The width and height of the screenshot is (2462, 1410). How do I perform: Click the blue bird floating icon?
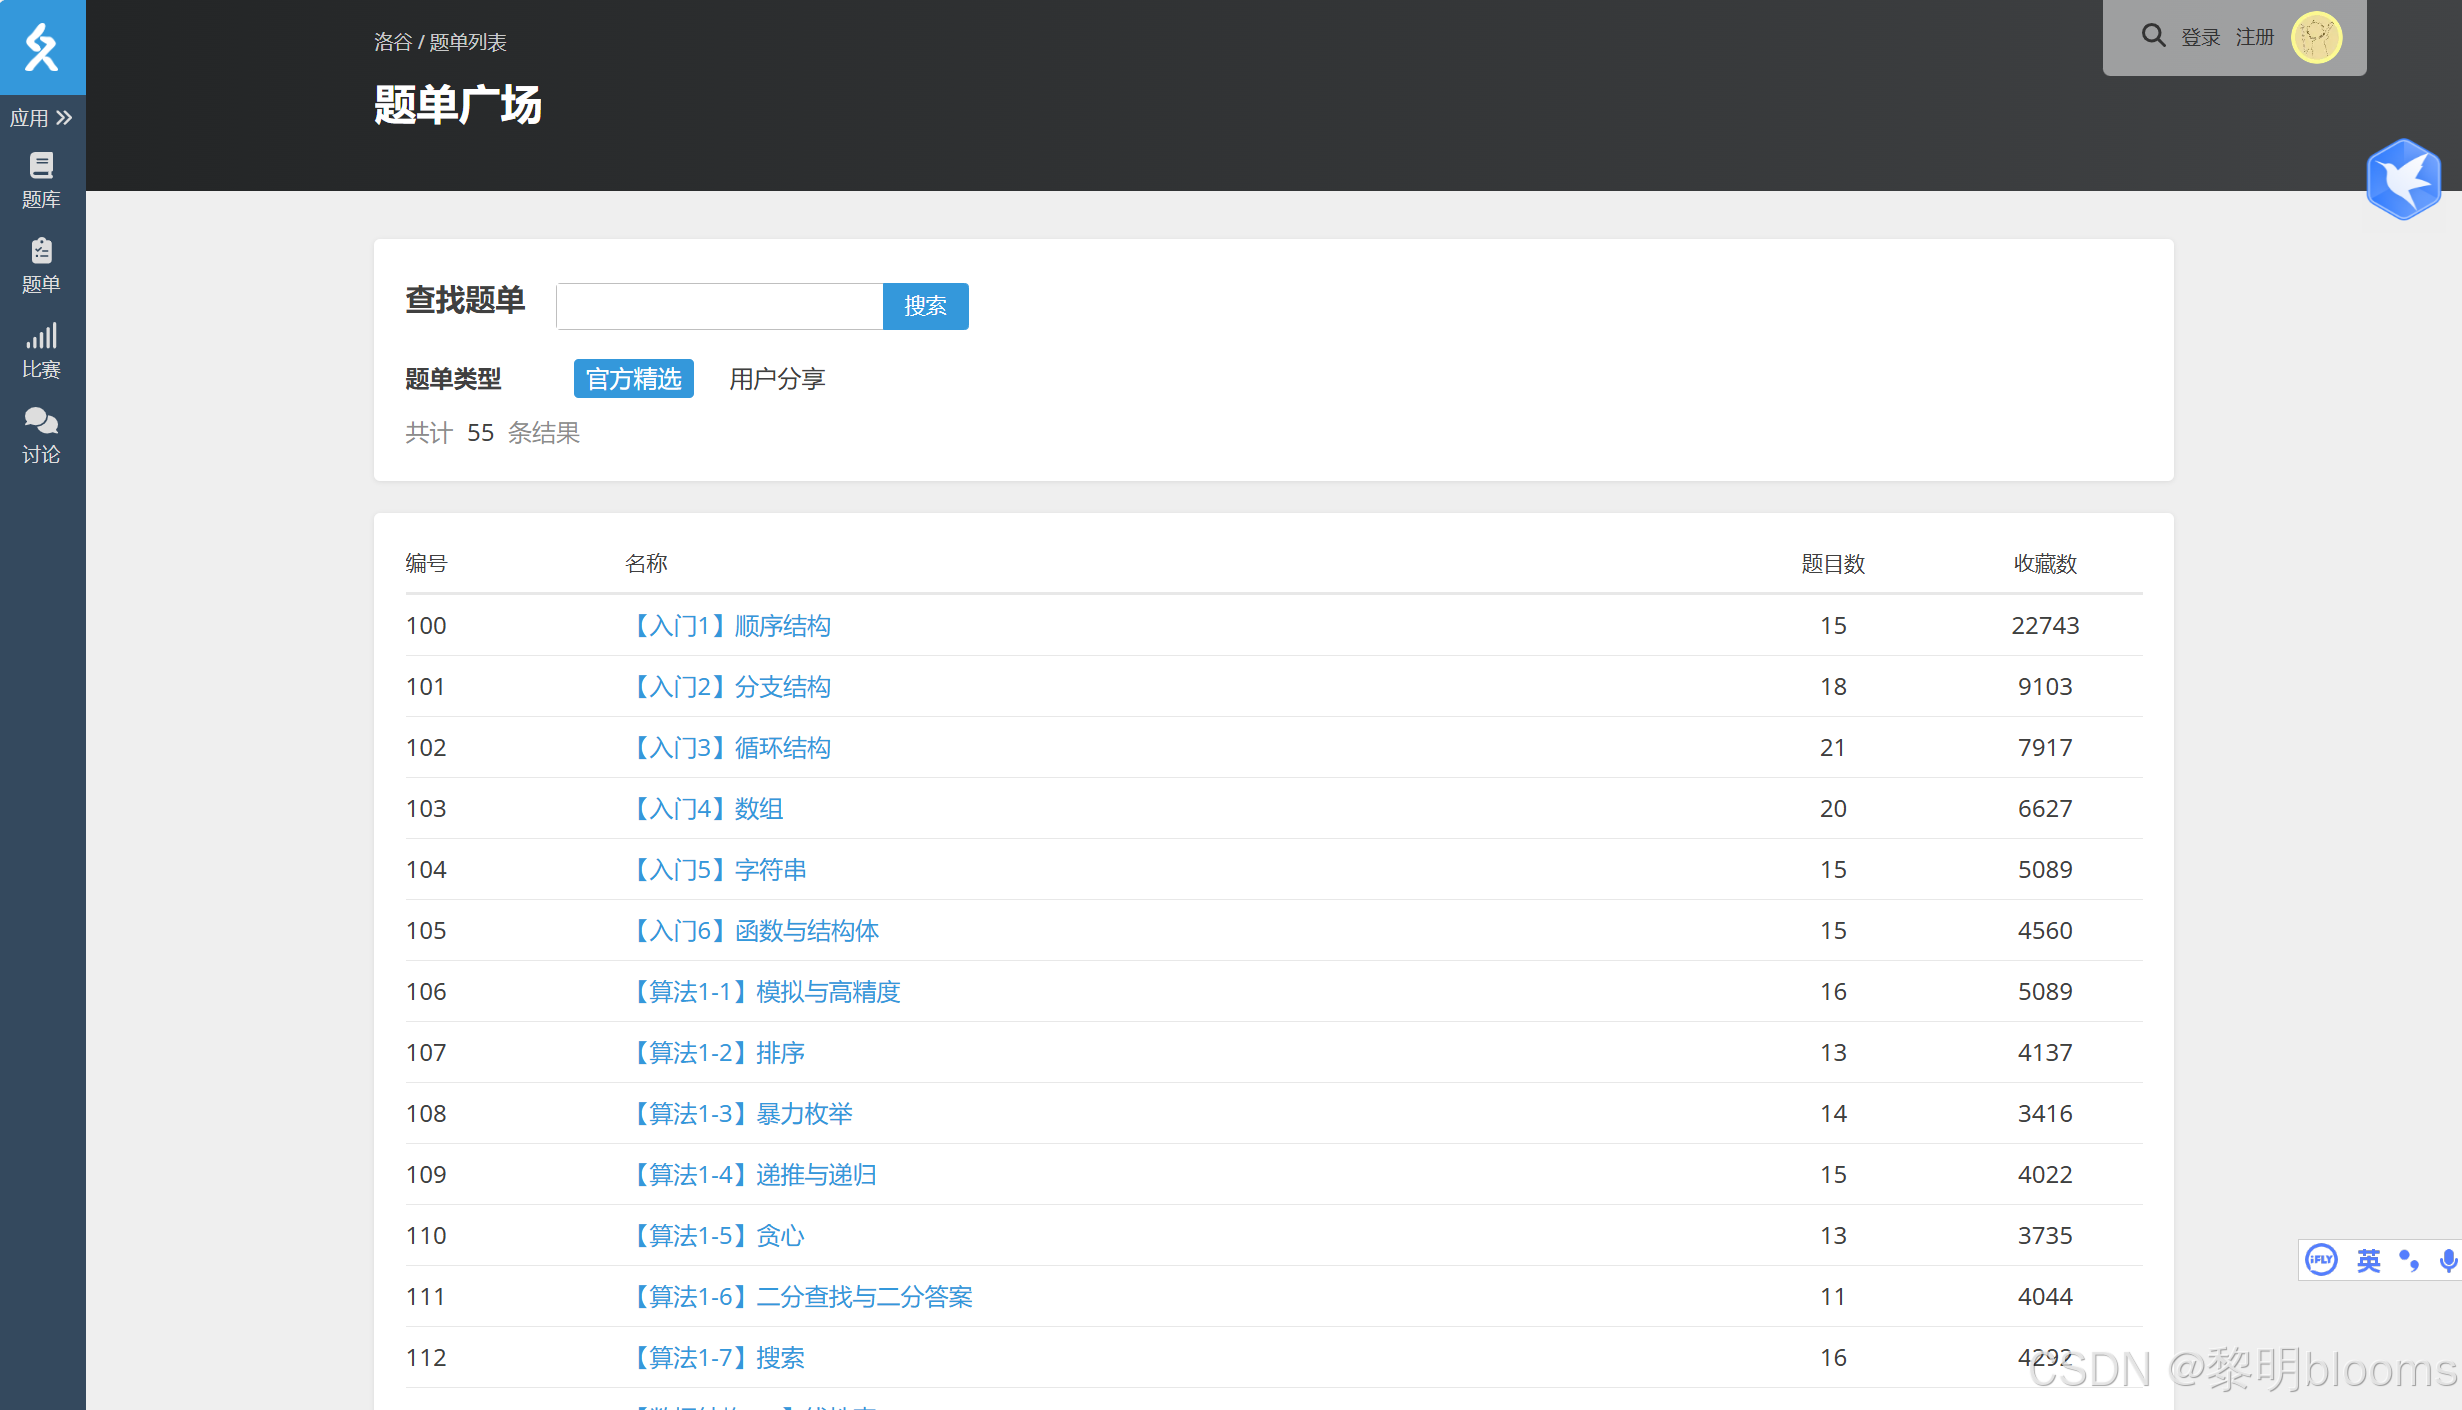tap(2403, 179)
